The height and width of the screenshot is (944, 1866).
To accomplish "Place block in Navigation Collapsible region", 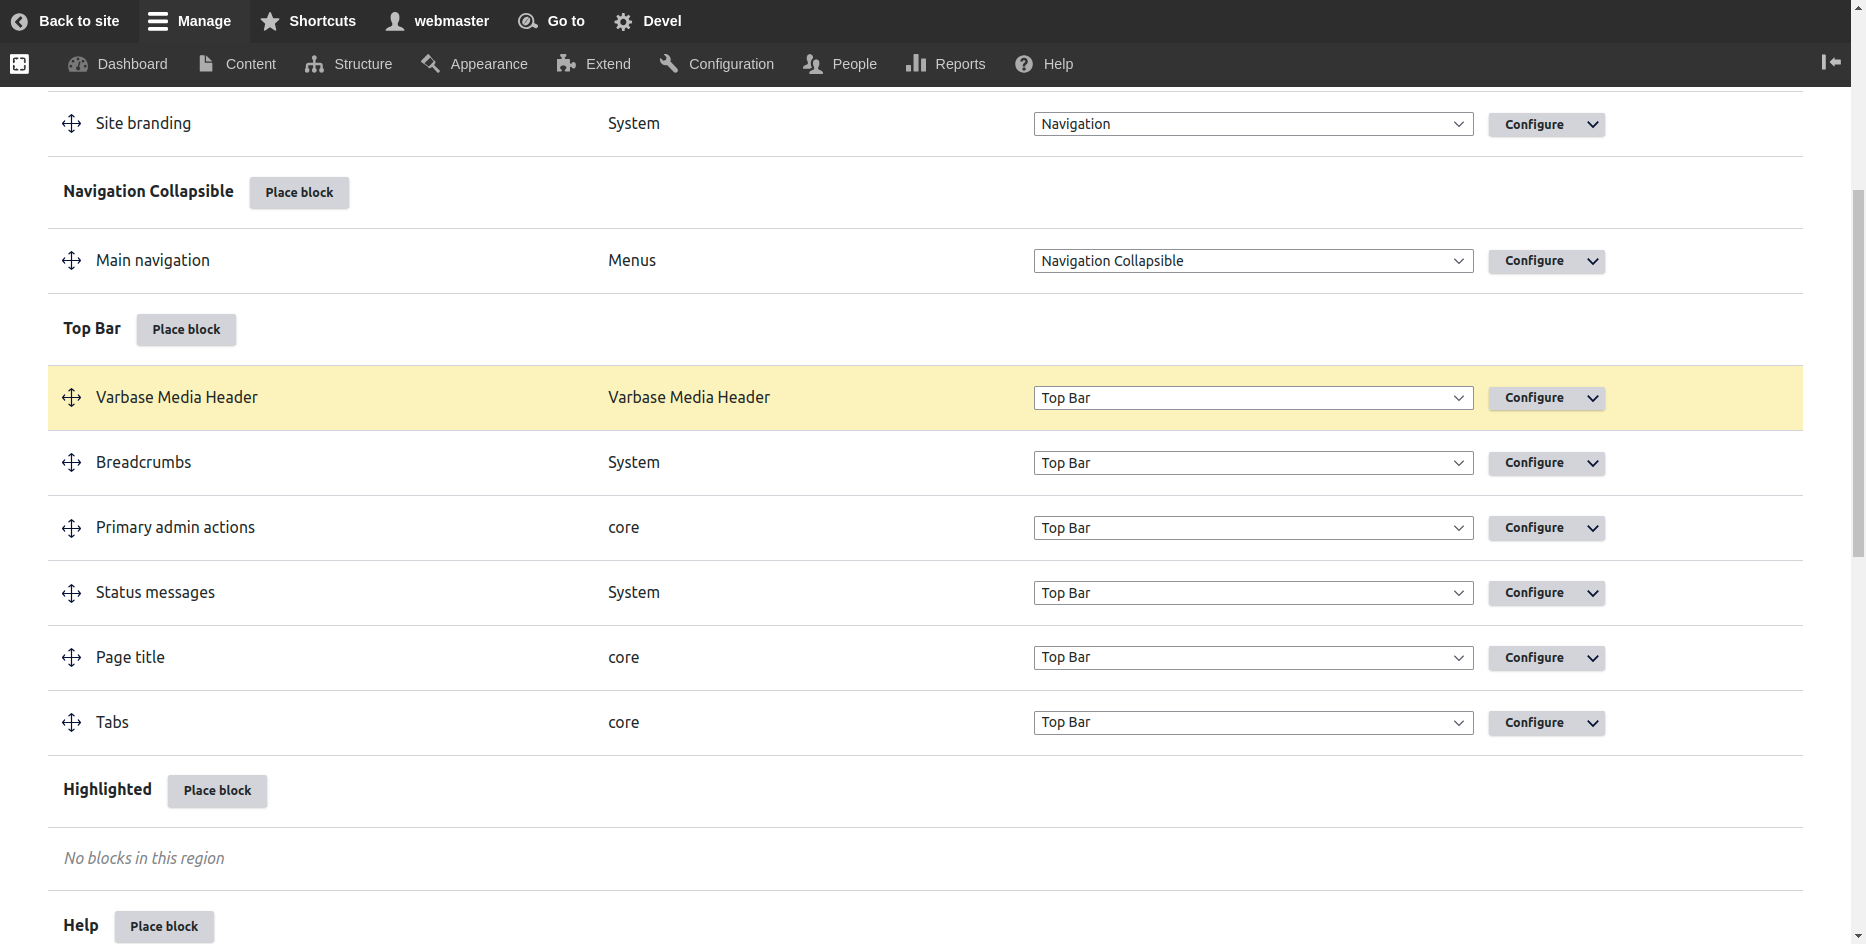I will pos(299,193).
